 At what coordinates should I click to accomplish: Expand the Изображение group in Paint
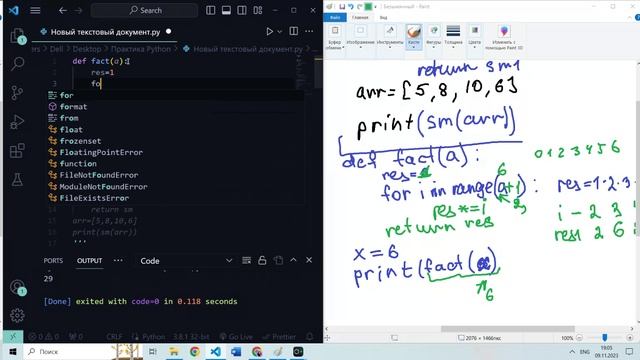pos(360,37)
